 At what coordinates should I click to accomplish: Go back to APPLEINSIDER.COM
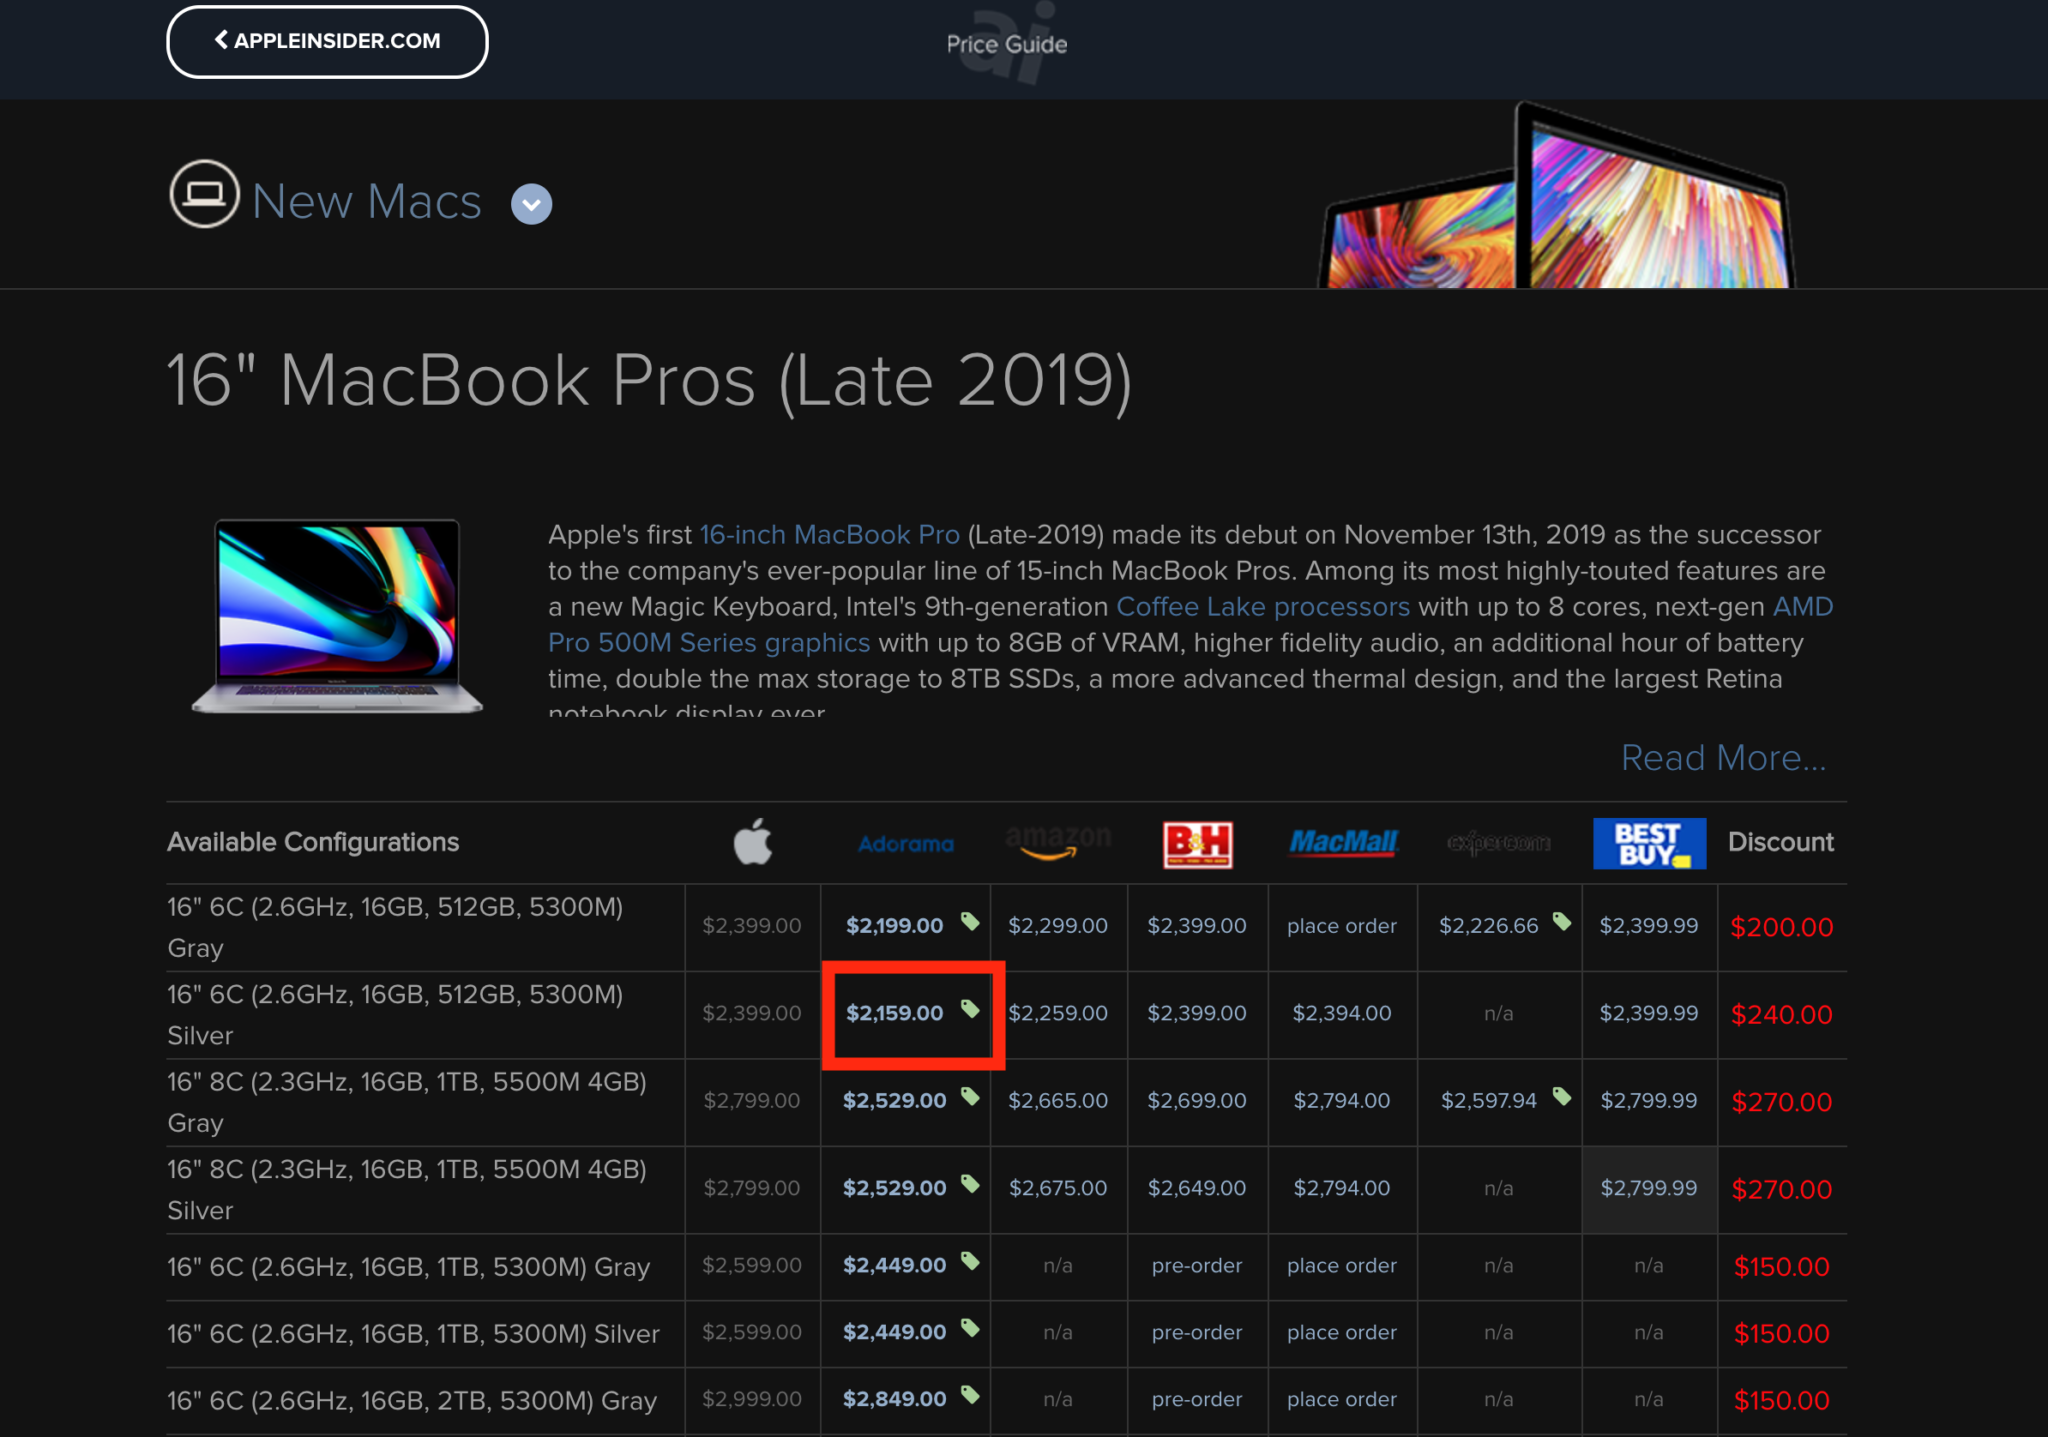[327, 41]
